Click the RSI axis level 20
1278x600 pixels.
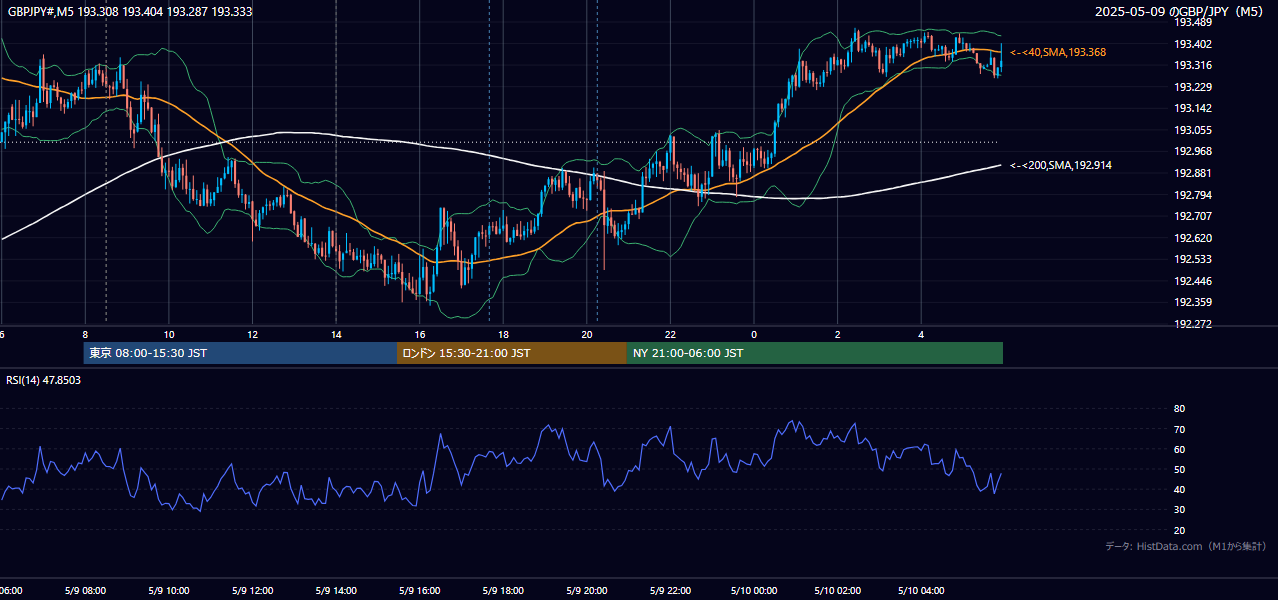[1180, 530]
